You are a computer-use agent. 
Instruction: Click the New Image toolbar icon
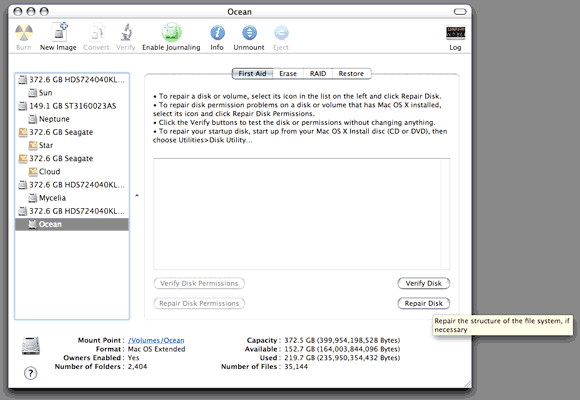tap(59, 32)
